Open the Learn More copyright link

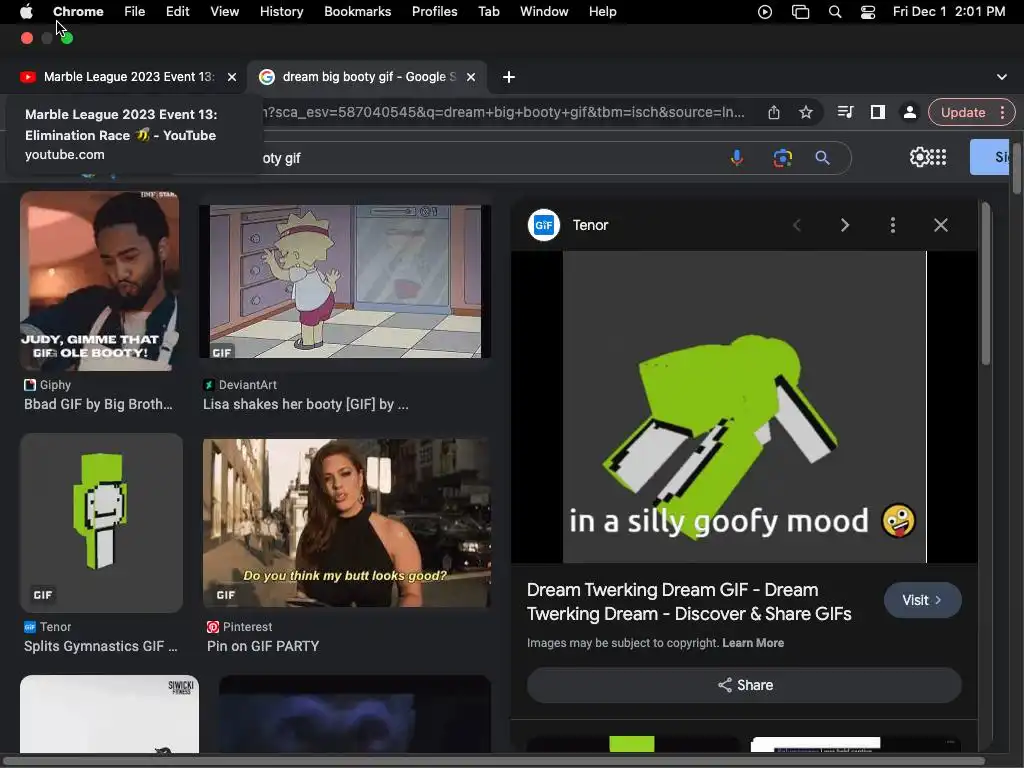point(753,643)
